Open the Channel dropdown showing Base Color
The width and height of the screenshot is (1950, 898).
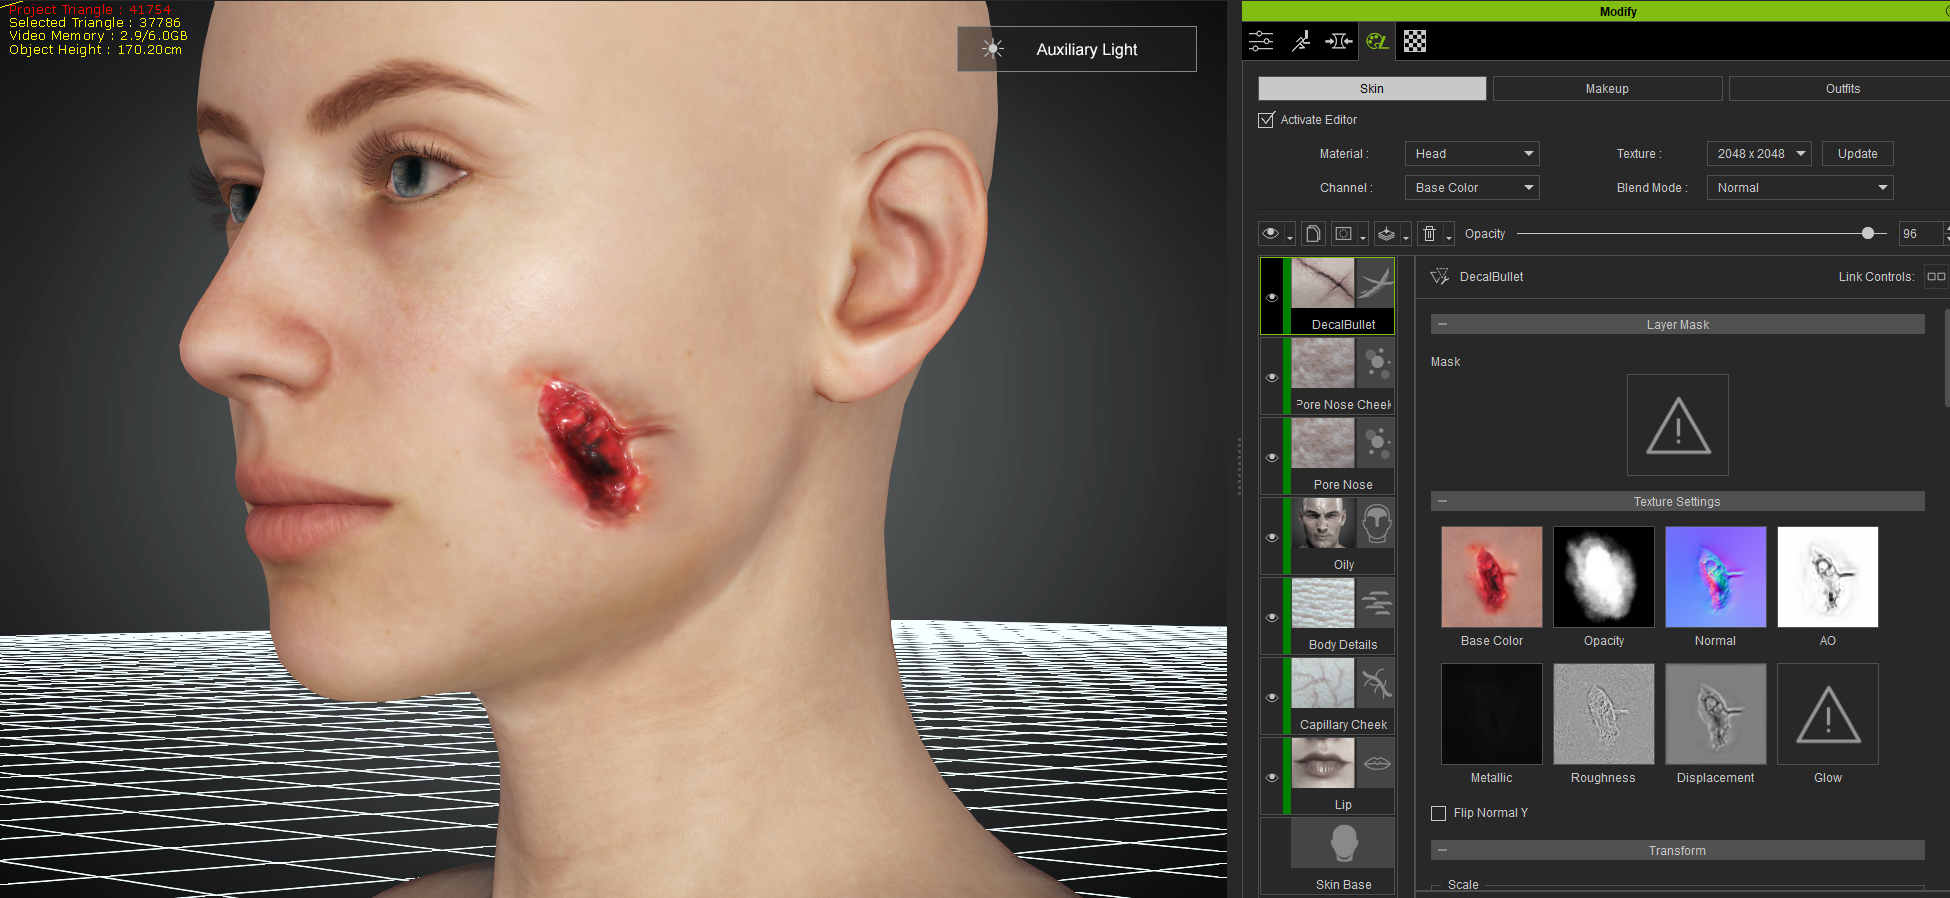pyautogui.click(x=1472, y=188)
